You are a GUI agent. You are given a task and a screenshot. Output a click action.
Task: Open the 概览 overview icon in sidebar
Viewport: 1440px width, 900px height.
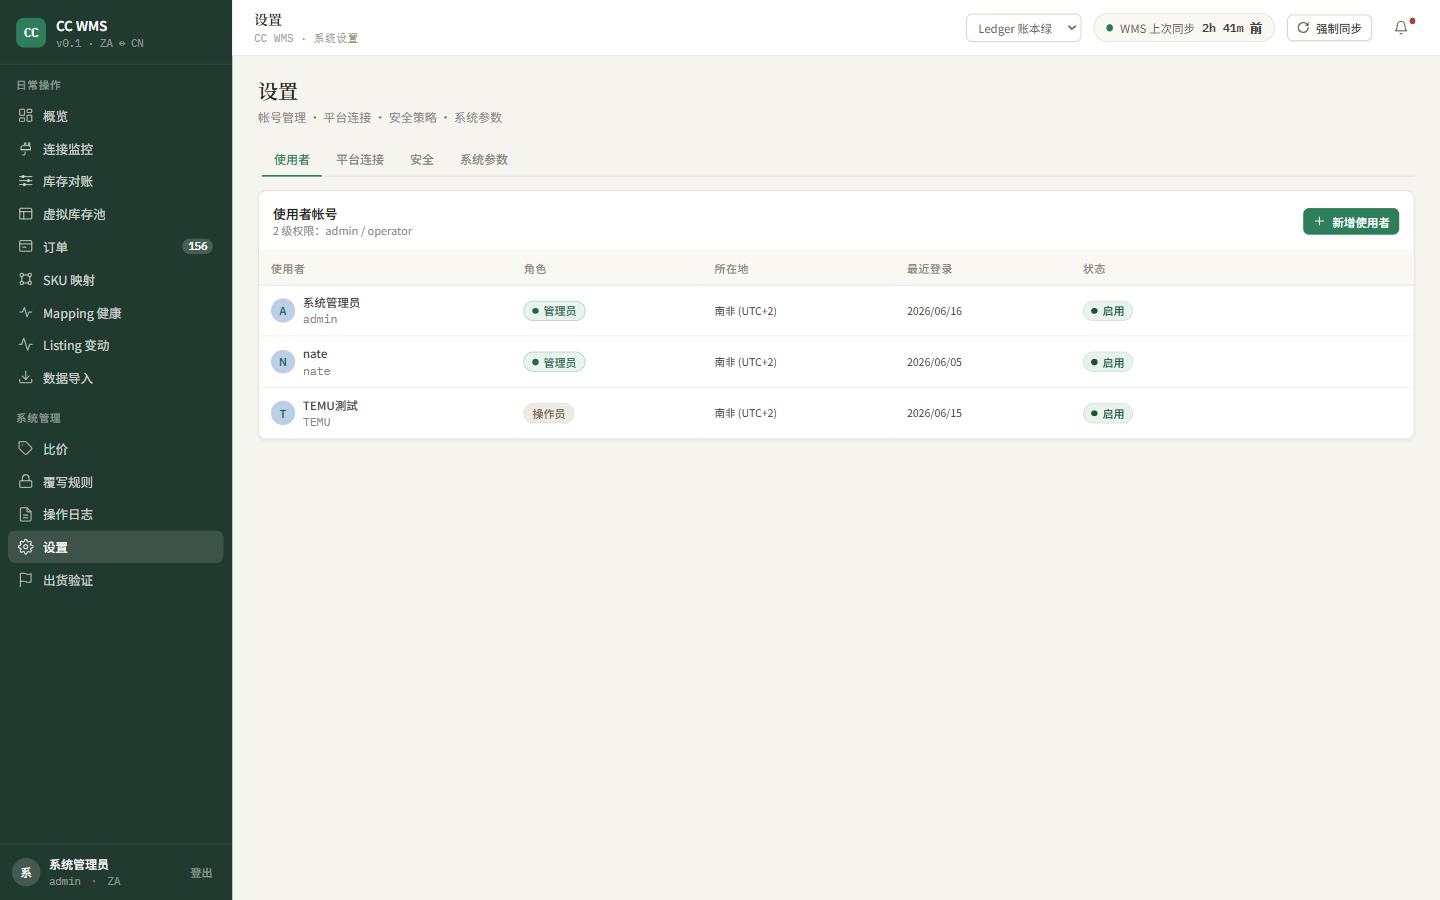tap(26, 116)
